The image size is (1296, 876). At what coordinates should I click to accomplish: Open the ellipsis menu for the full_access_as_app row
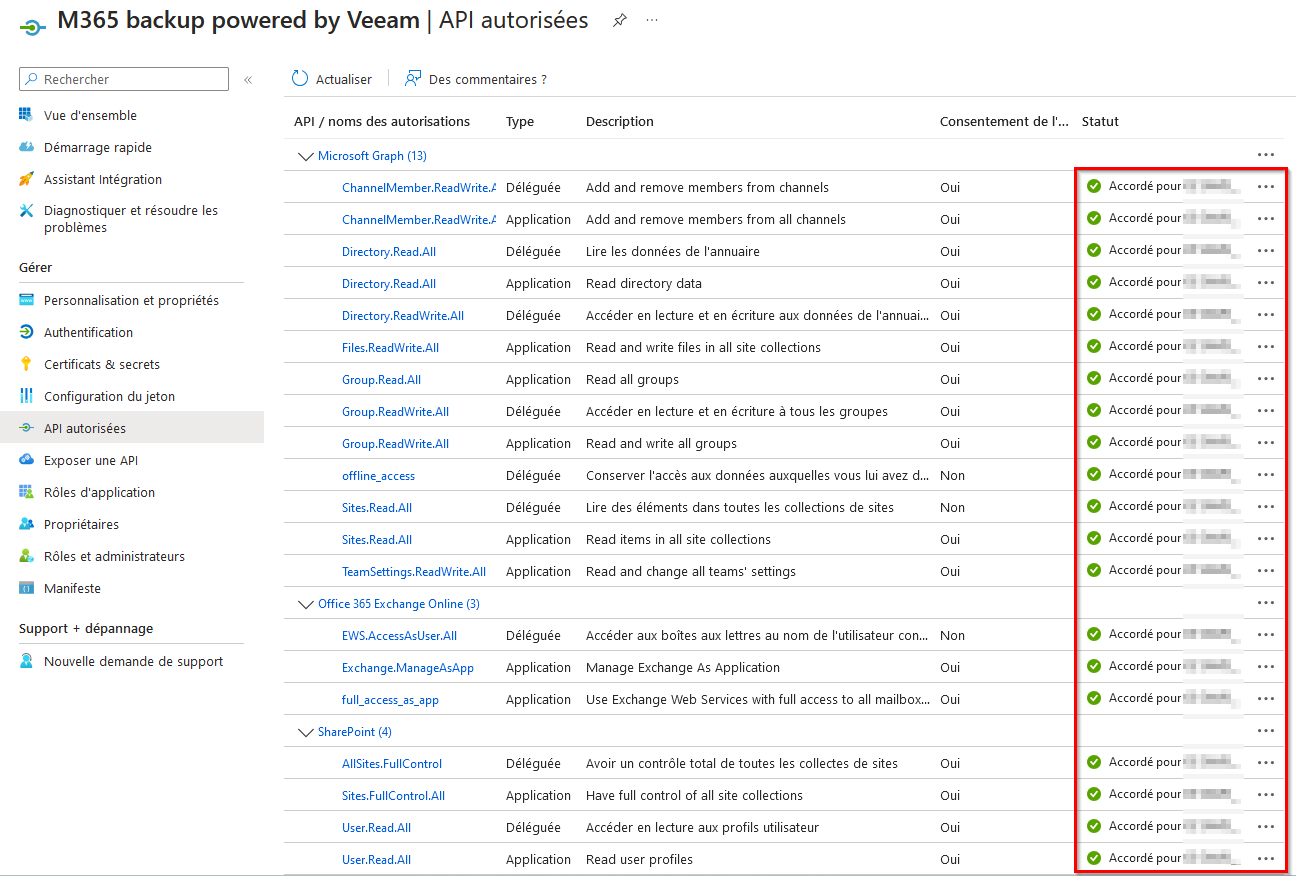click(1266, 699)
